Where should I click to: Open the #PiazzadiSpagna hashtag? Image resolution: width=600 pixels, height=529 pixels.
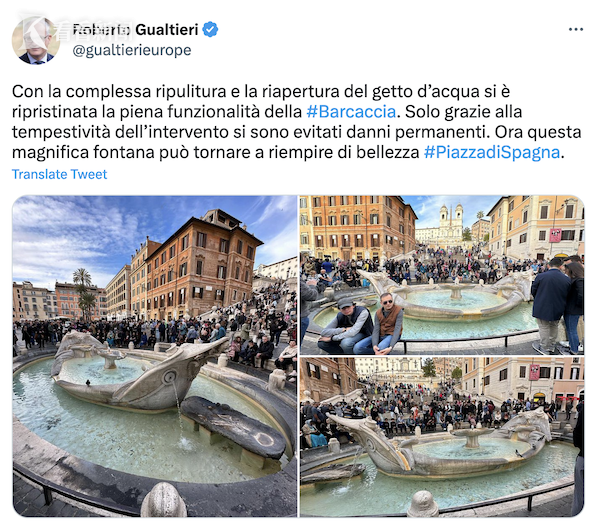(x=492, y=152)
